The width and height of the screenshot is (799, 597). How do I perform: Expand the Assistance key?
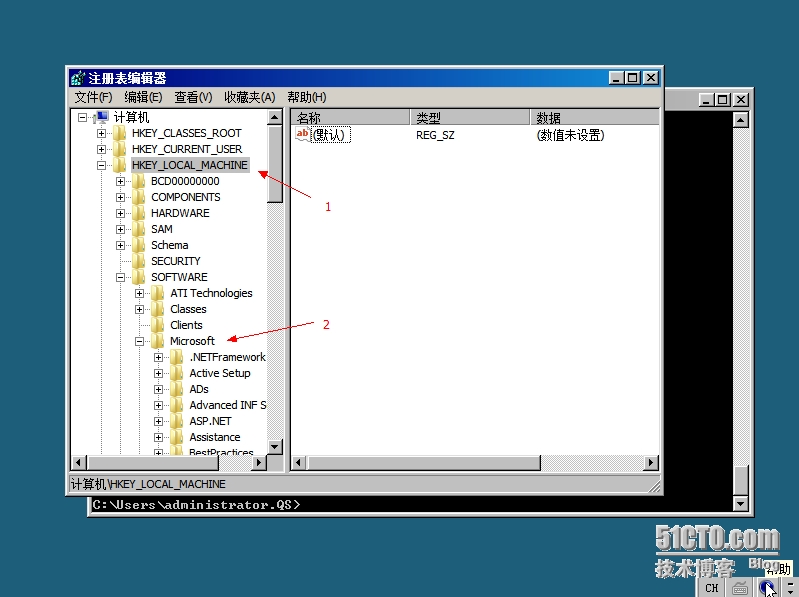(x=158, y=438)
